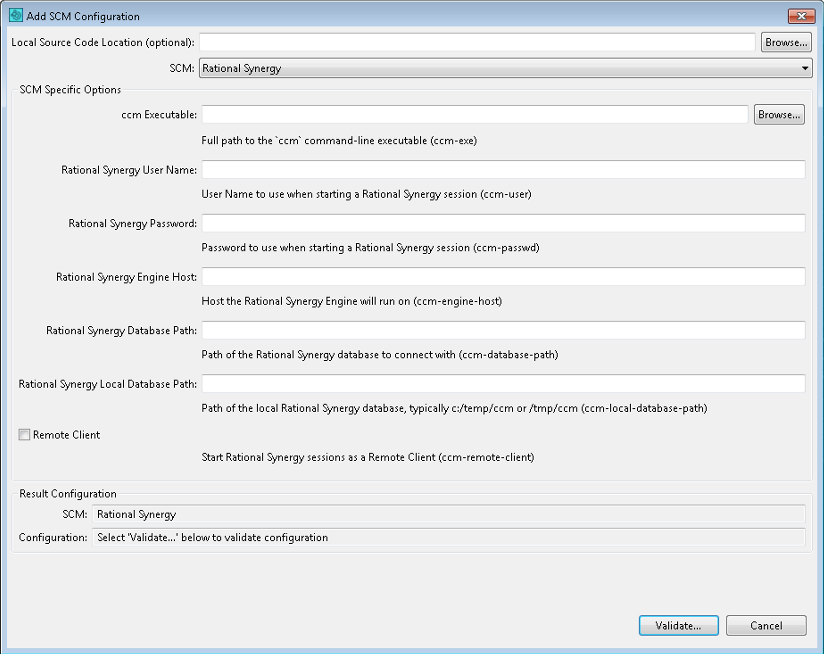Cancel the SCM configuration dialog
This screenshot has width=824, height=654.
click(766, 626)
